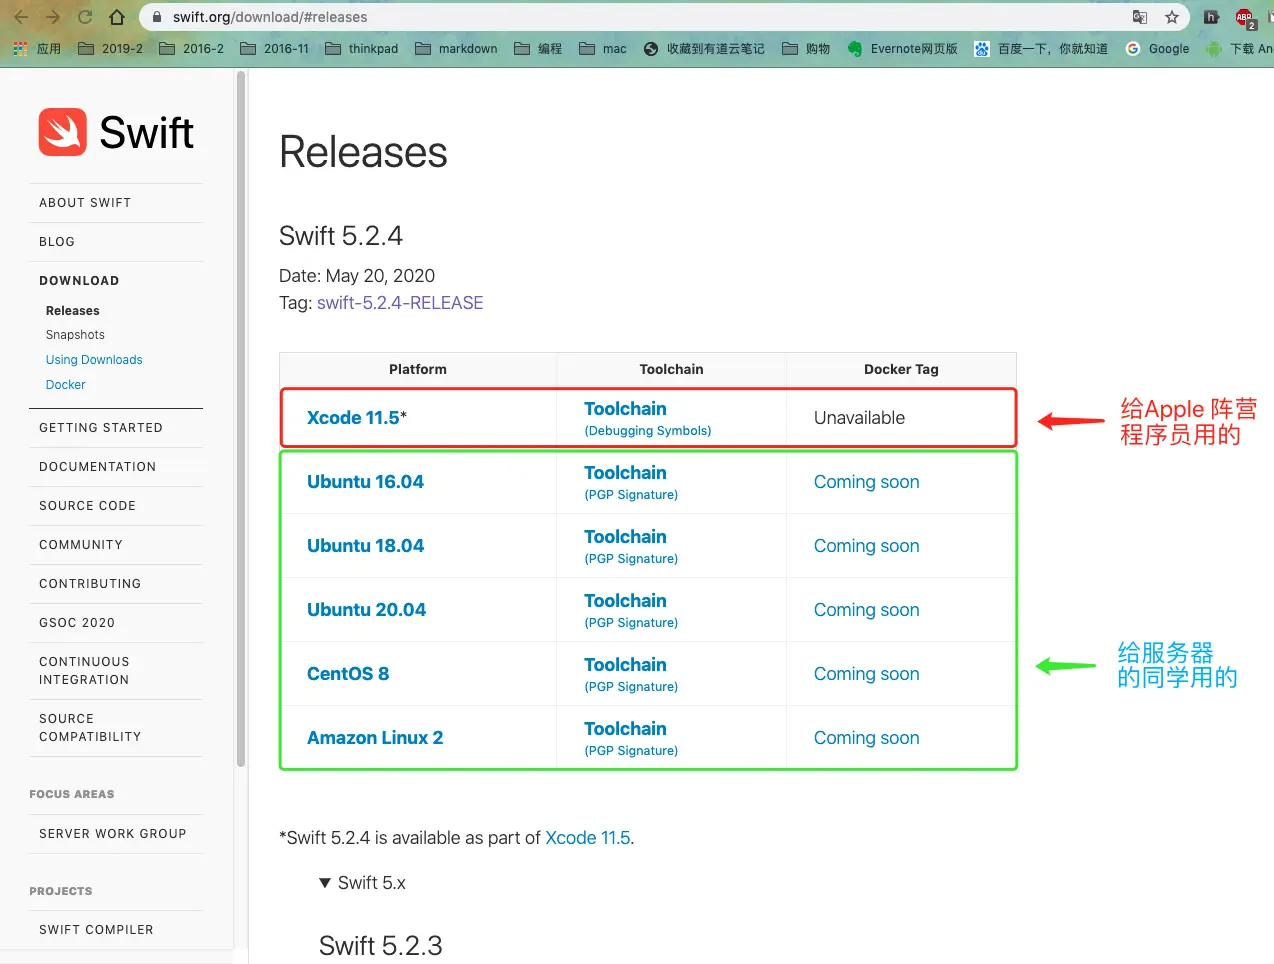This screenshot has width=1274, height=964.
Task: Download the Xcode 11.5 Toolchain
Action: pyautogui.click(x=625, y=409)
